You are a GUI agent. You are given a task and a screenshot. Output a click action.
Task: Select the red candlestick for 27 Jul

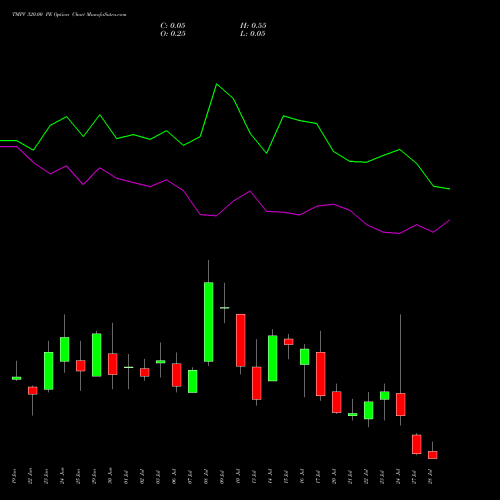pyautogui.click(x=417, y=444)
